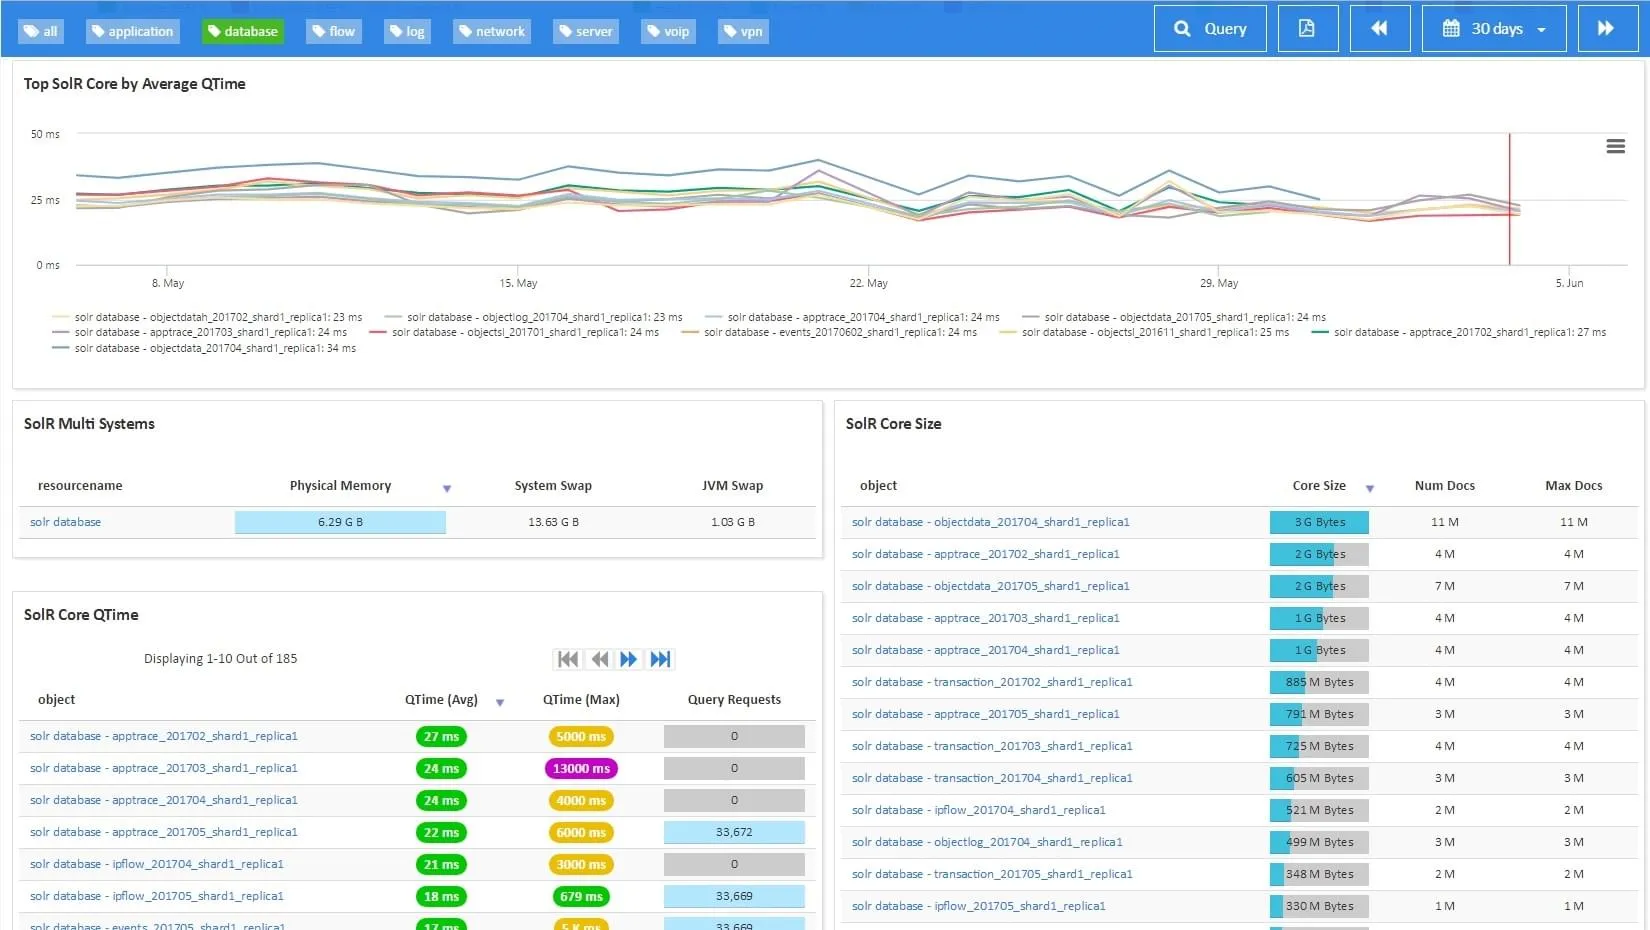The width and height of the screenshot is (1650, 930).
Task: Click the 13000 ms QTime Max badge
Action: pos(581,769)
